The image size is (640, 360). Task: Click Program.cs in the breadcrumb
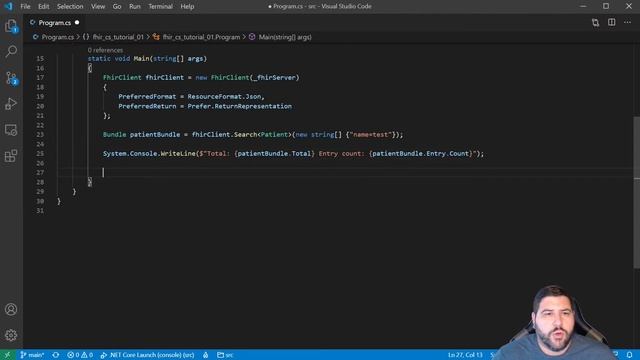(58, 37)
